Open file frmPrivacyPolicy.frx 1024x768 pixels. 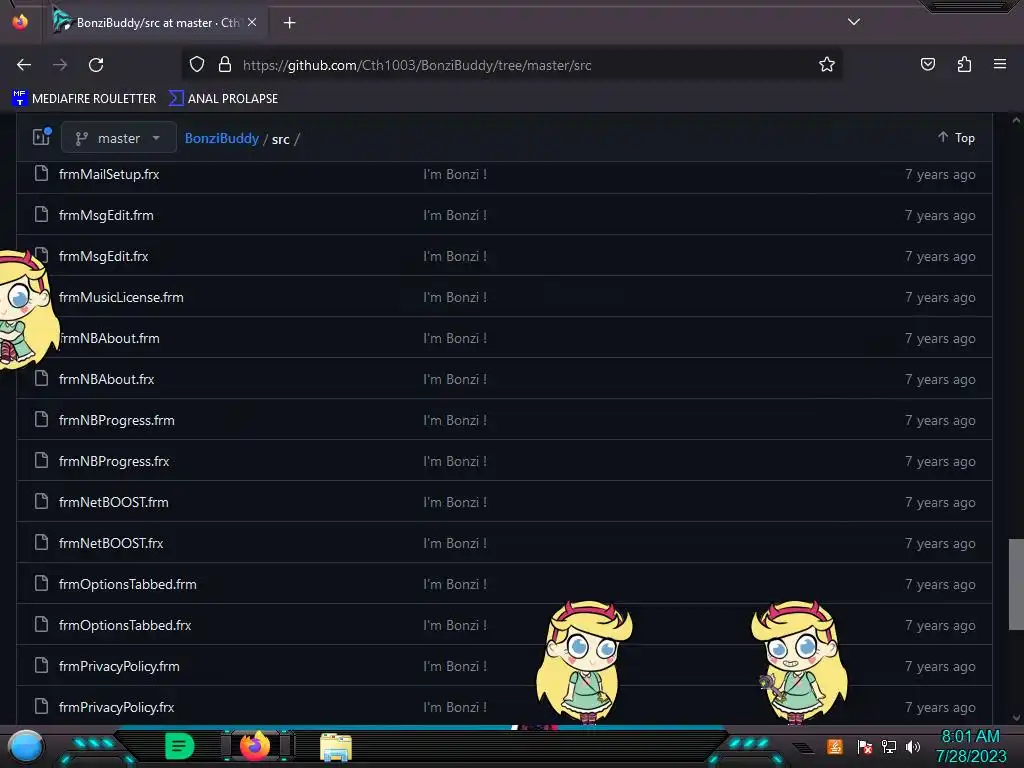(117, 707)
